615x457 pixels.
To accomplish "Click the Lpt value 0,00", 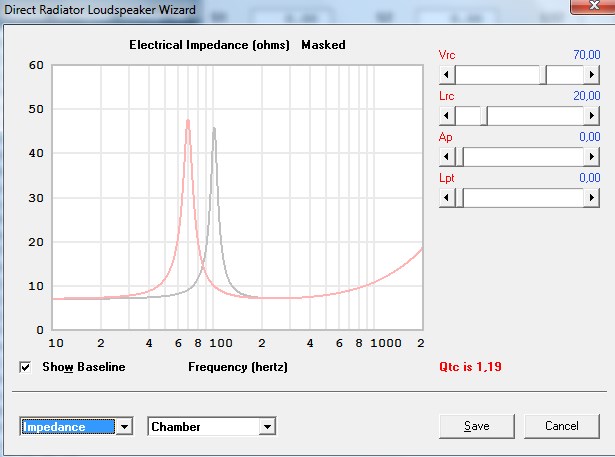I will 590,177.
